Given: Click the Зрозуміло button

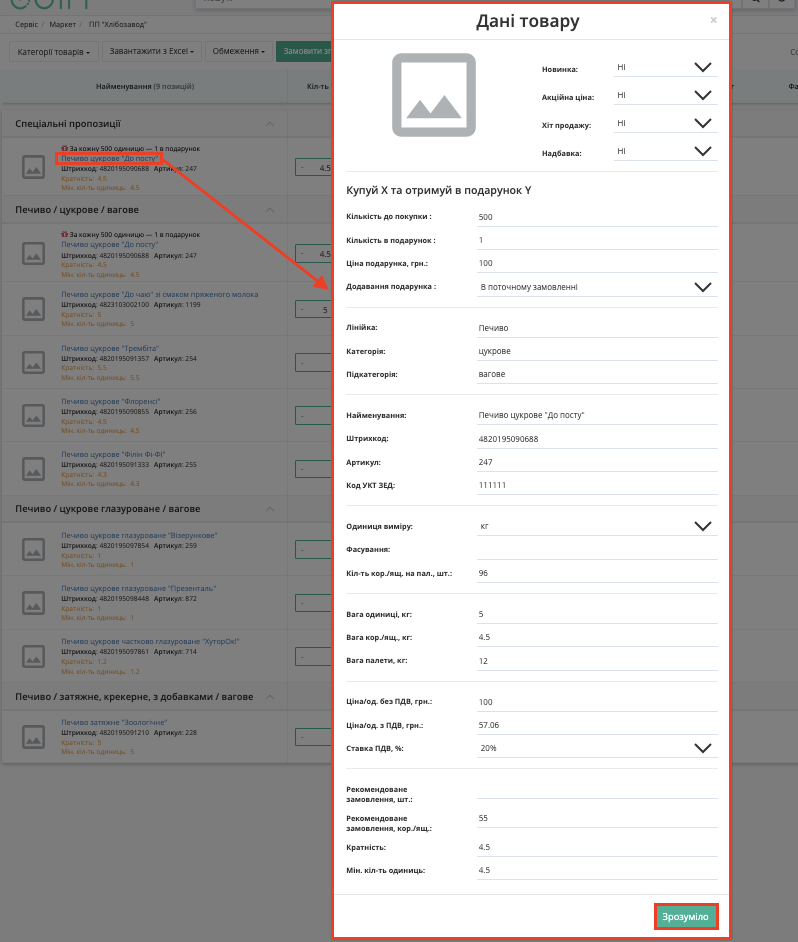Looking at the screenshot, I should pos(686,917).
